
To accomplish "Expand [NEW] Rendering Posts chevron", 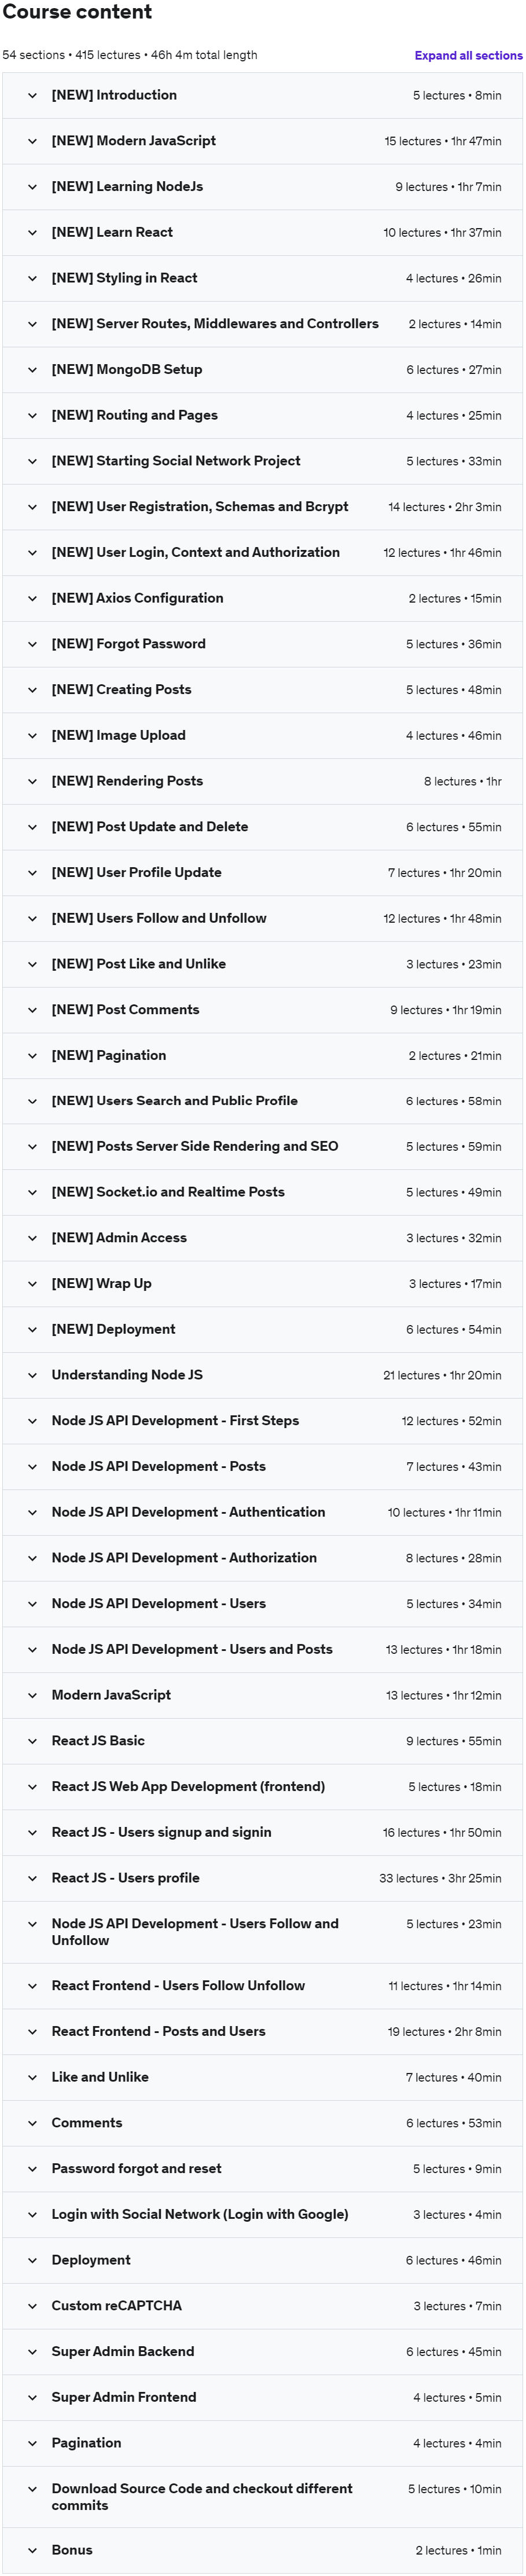I will tap(32, 781).
